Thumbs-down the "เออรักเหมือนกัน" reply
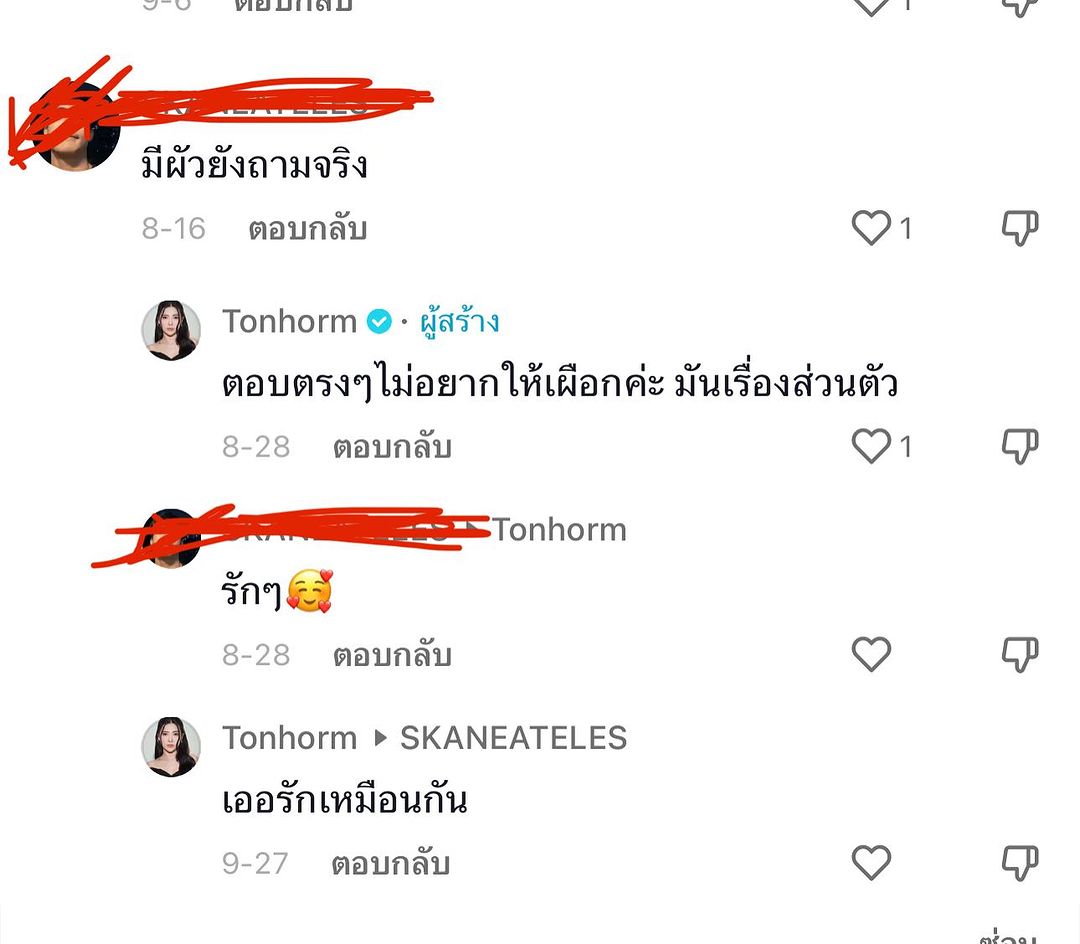The image size is (1080, 944). tap(1020, 863)
